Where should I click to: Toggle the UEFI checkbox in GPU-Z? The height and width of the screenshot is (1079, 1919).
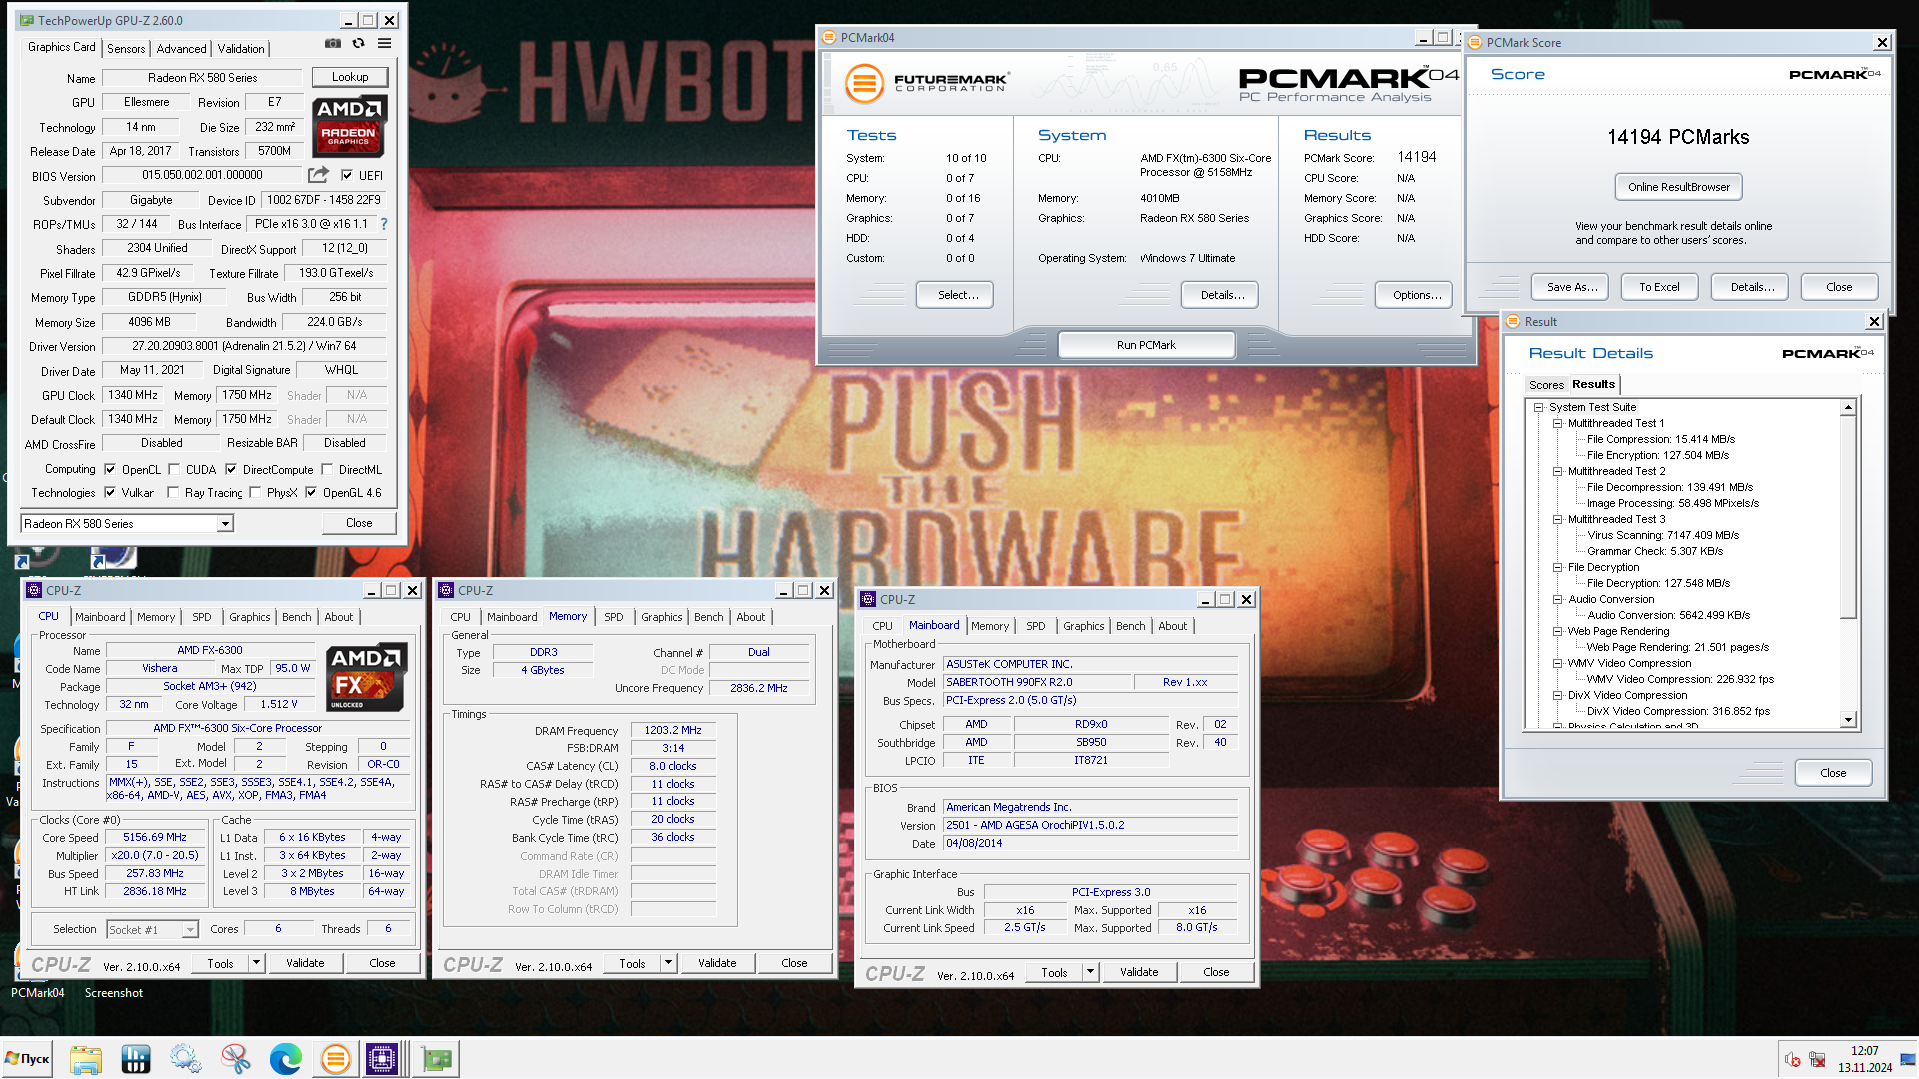click(x=347, y=175)
